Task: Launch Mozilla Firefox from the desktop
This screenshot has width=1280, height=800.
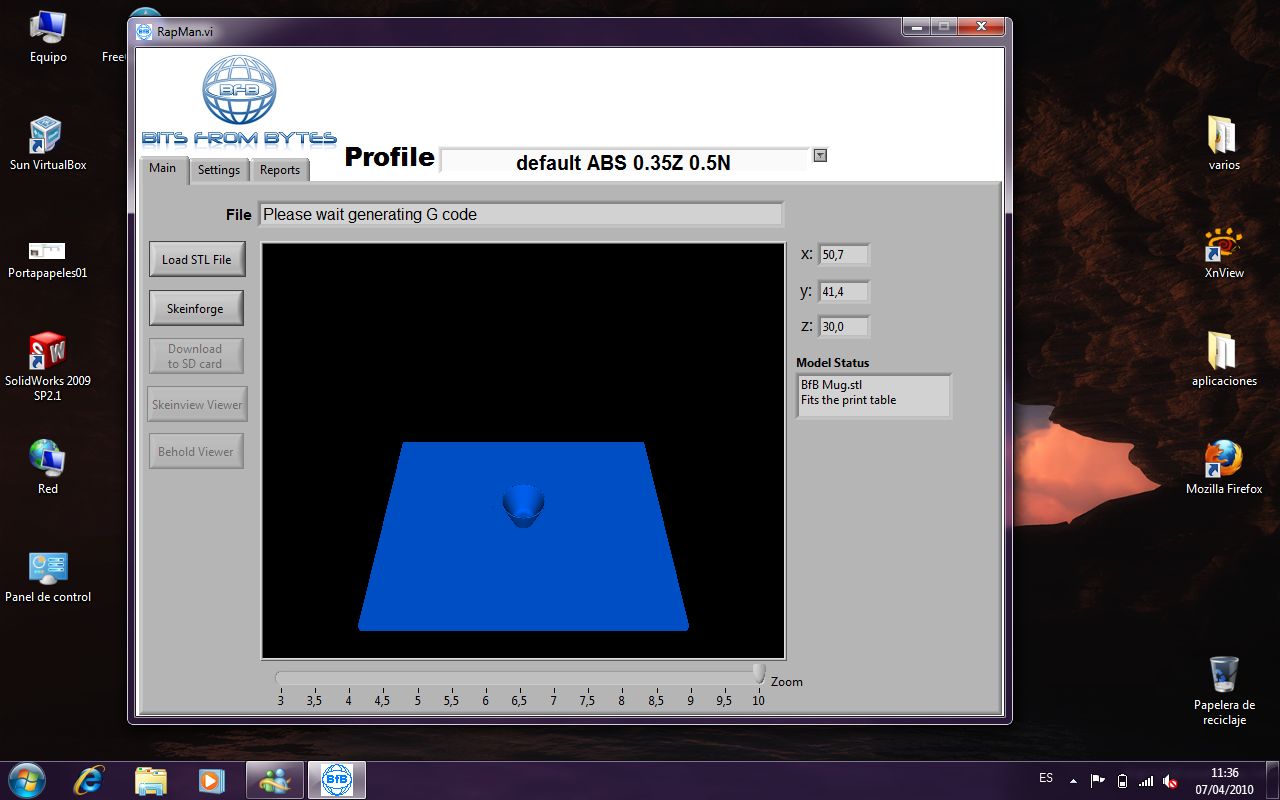Action: click(1223, 461)
